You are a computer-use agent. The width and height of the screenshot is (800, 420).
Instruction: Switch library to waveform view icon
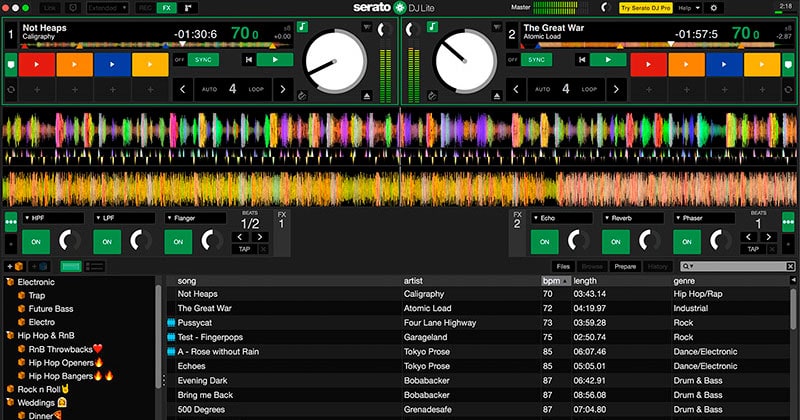[71, 266]
